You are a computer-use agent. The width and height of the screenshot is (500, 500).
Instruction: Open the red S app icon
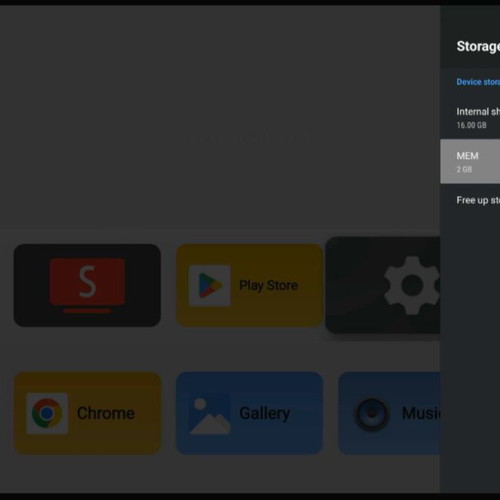(87, 282)
